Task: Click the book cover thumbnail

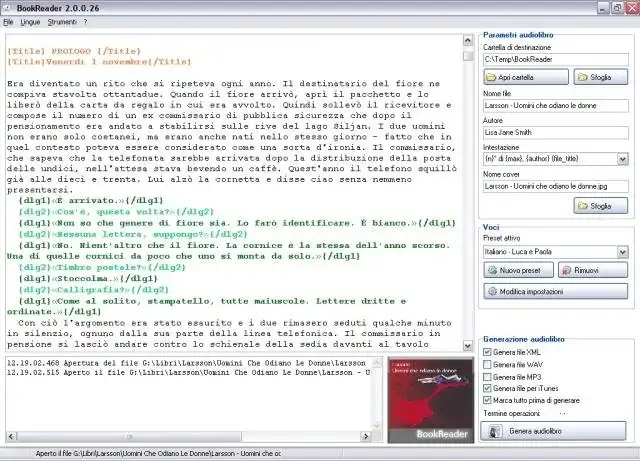Action: pyautogui.click(x=431, y=400)
